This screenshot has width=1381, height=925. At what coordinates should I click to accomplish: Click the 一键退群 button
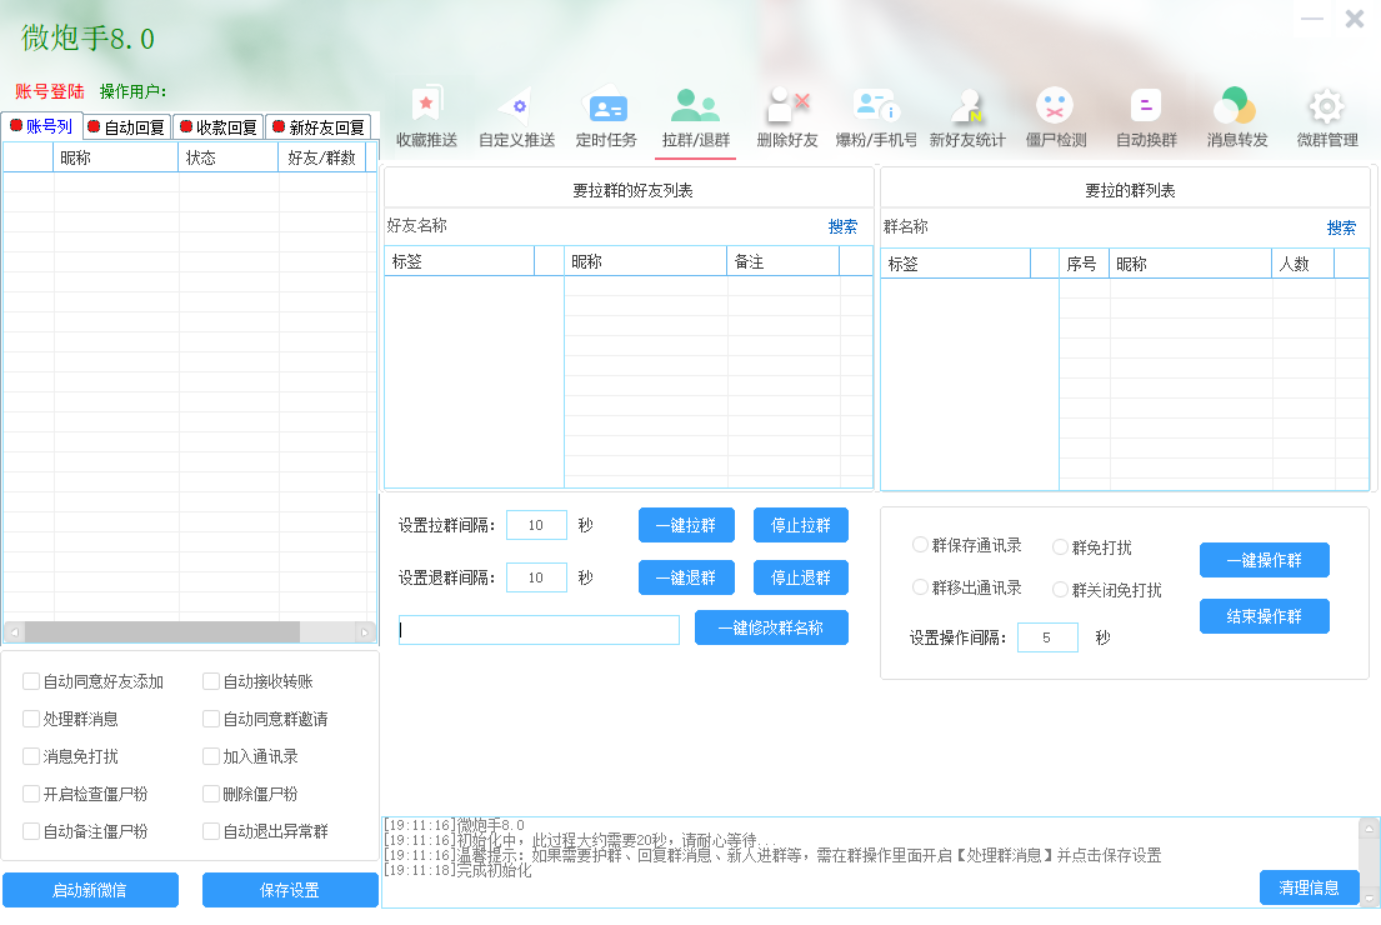coord(686,577)
